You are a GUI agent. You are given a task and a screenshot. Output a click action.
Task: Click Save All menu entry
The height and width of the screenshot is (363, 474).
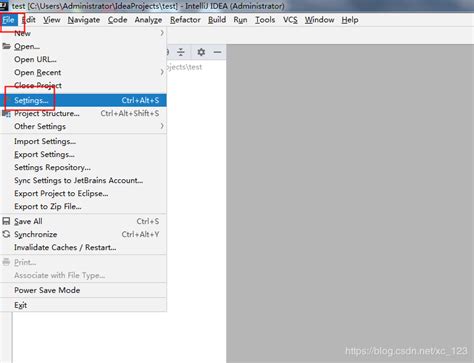(83, 221)
